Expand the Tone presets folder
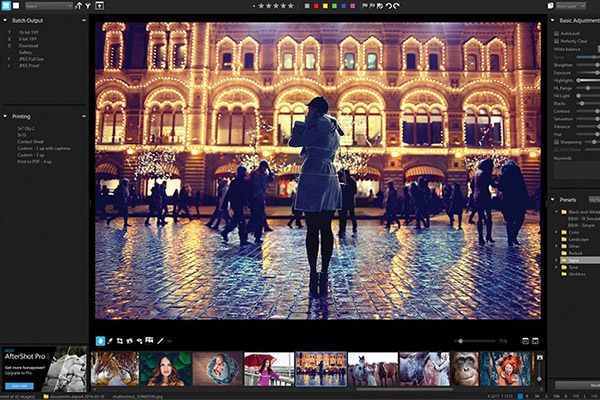Screen dimensions: 600x400 pyautogui.click(x=556, y=267)
